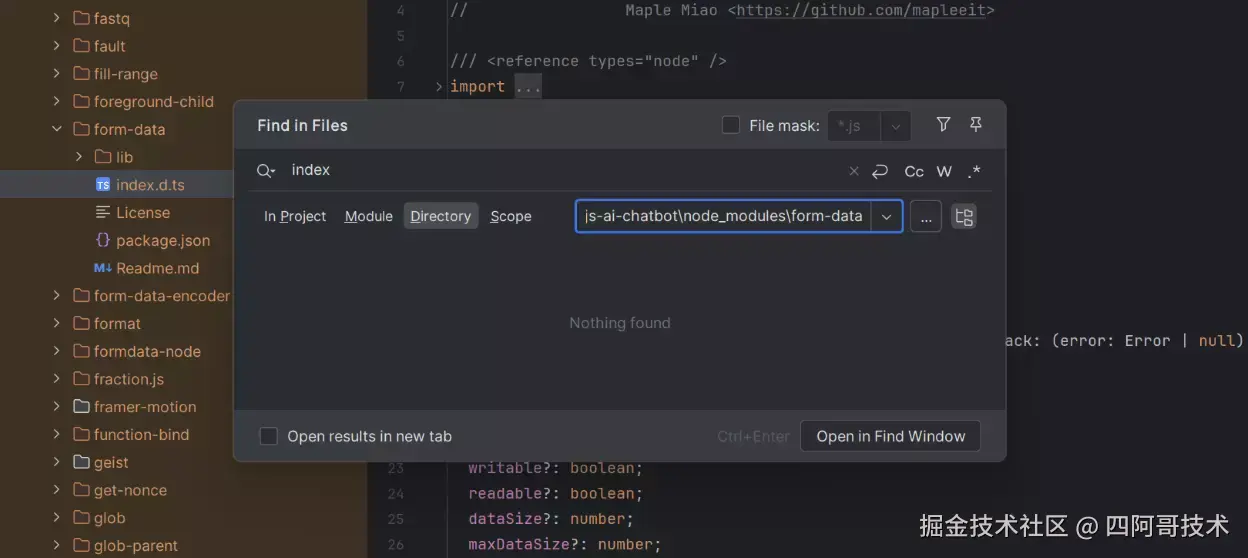Click the format folder icon
The image size is (1248, 558).
click(82, 323)
